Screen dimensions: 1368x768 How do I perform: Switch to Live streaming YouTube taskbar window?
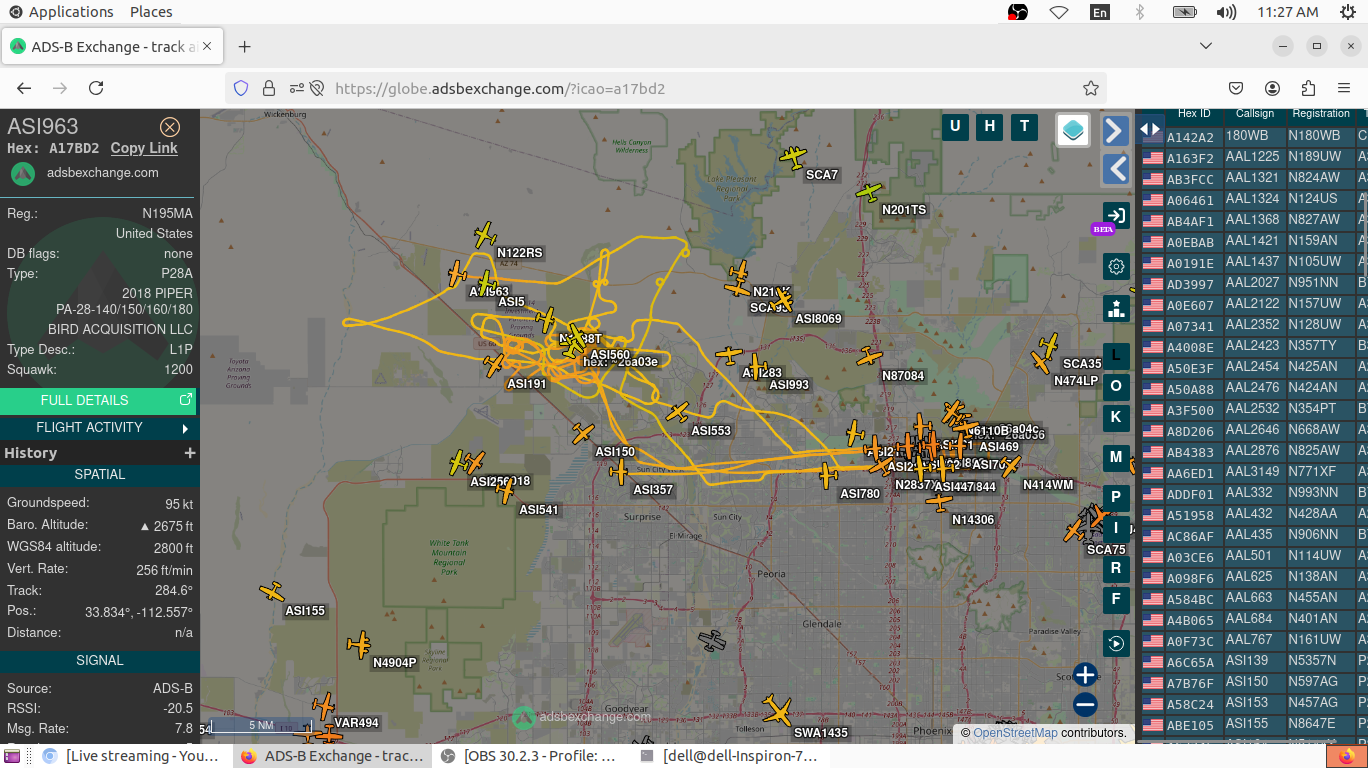pyautogui.click(x=131, y=756)
